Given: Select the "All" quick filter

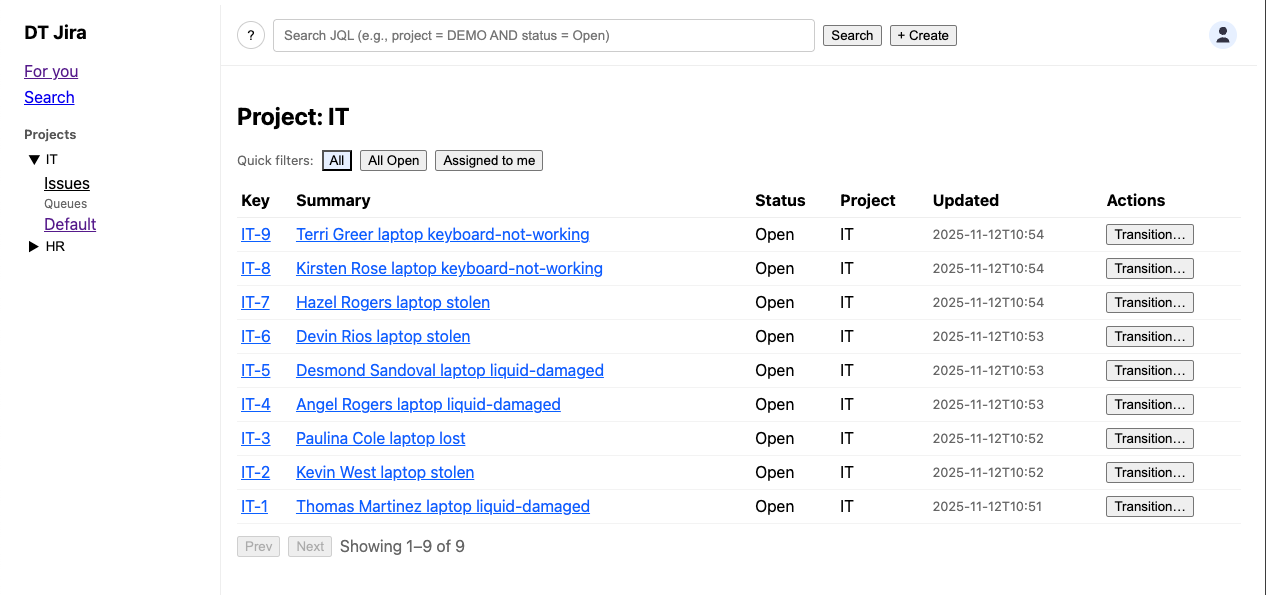Looking at the screenshot, I should (x=336, y=160).
